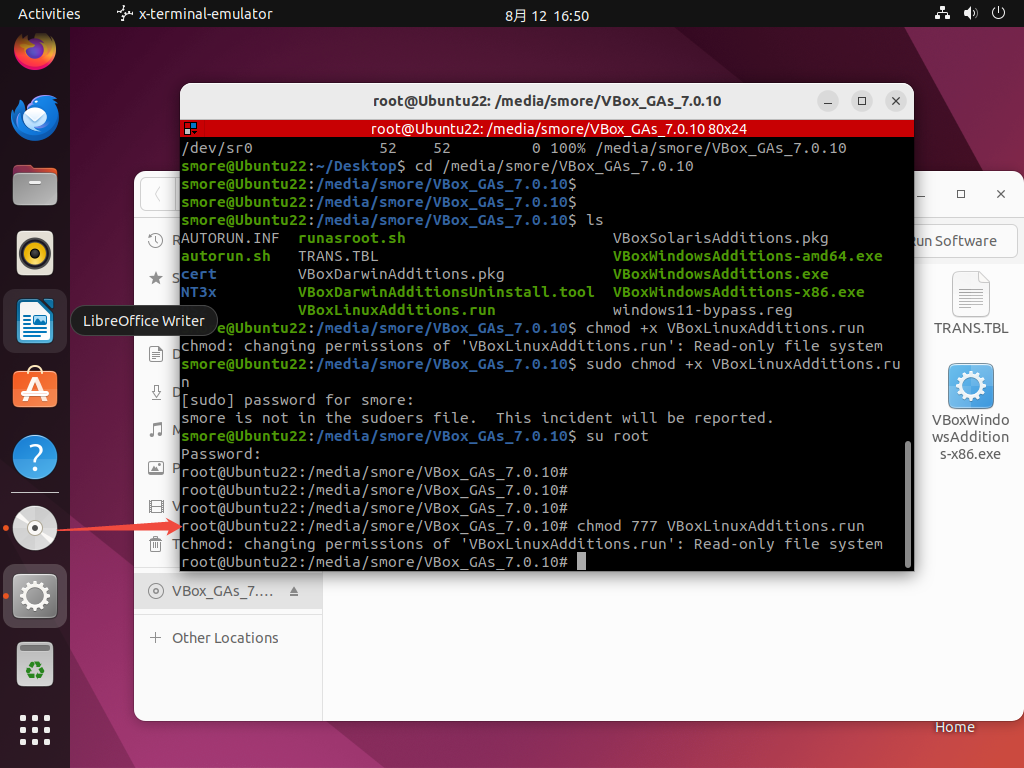Select the TRANS.TBL file in Files
1024x768 pixels.
pyautogui.click(x=970, y=303)
